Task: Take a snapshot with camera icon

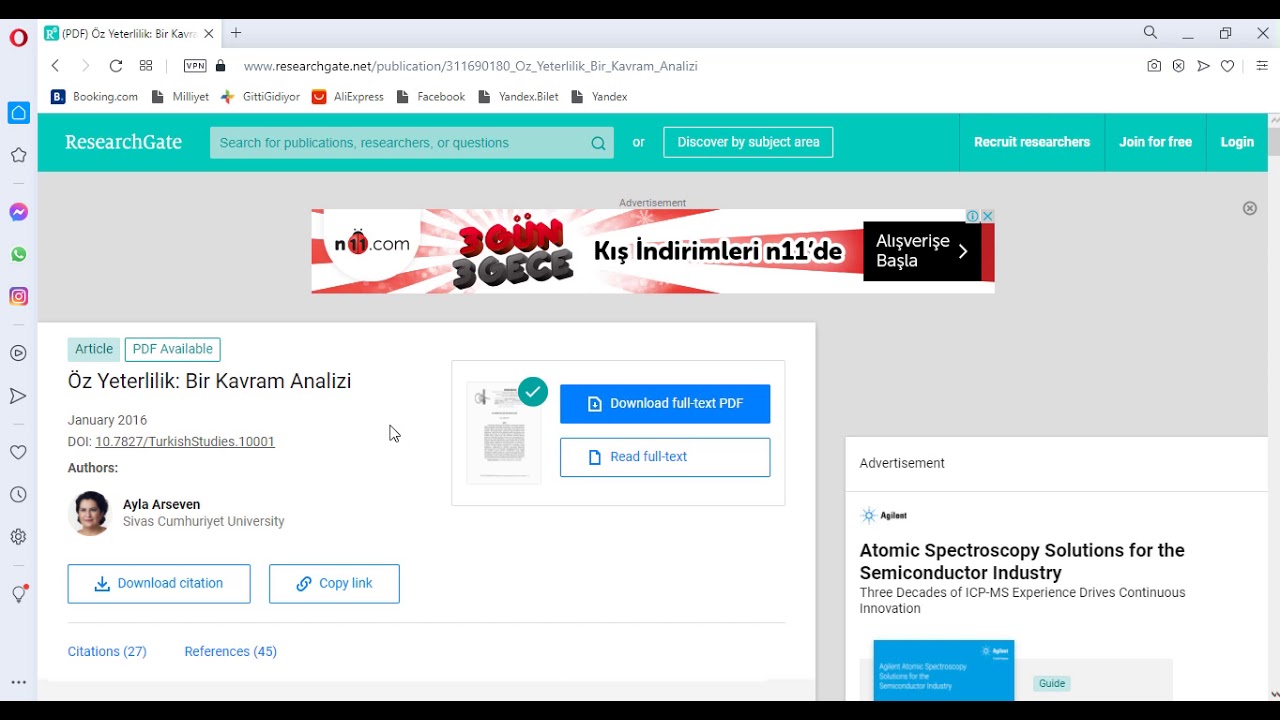Action: 1154,66
